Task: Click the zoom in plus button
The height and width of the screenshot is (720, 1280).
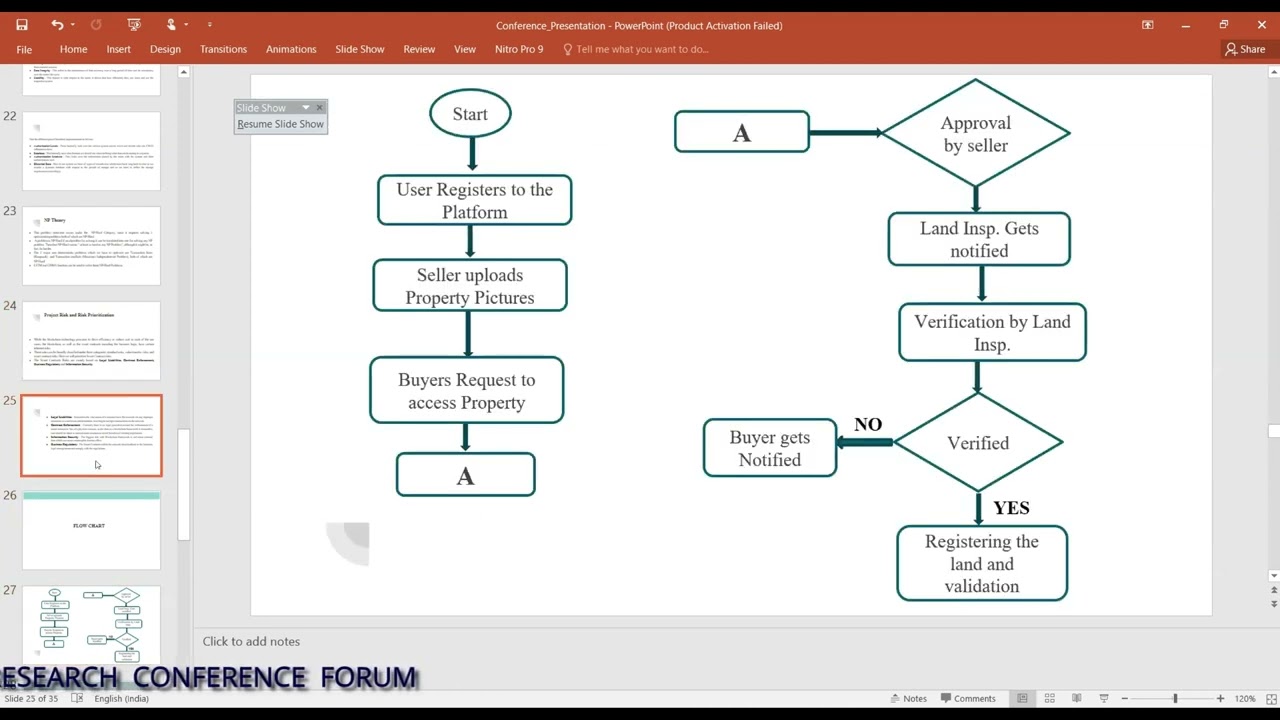Action: (1220, 699)
